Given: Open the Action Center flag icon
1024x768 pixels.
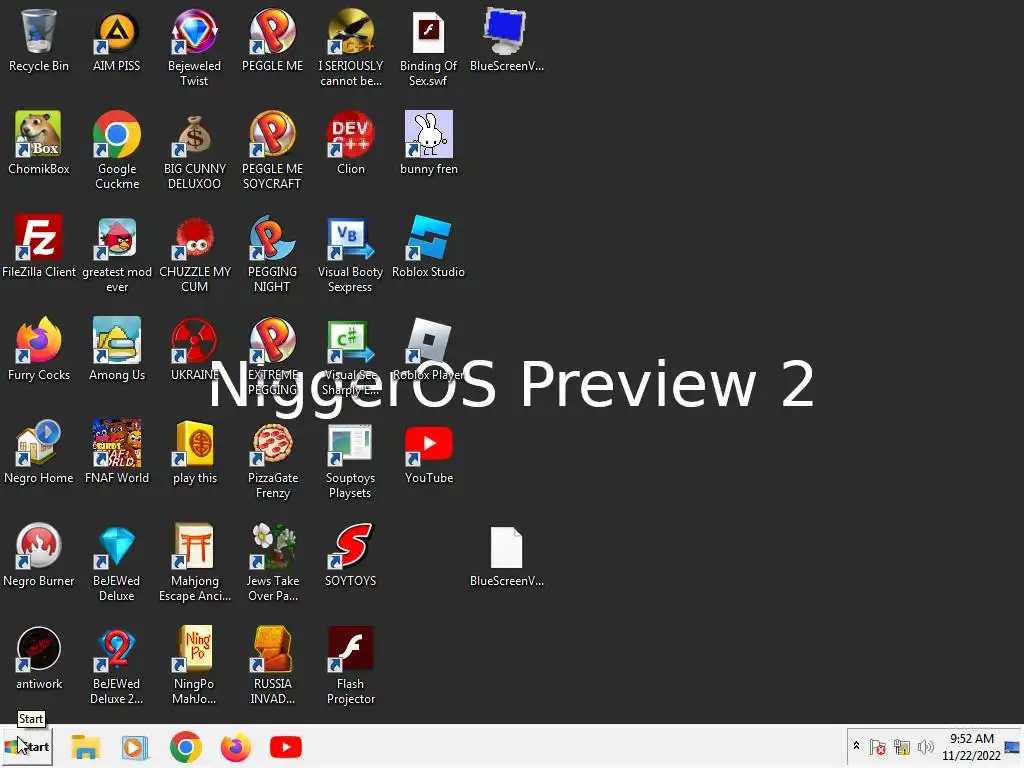Looking at the screenshot, I should tap(878, 746).
